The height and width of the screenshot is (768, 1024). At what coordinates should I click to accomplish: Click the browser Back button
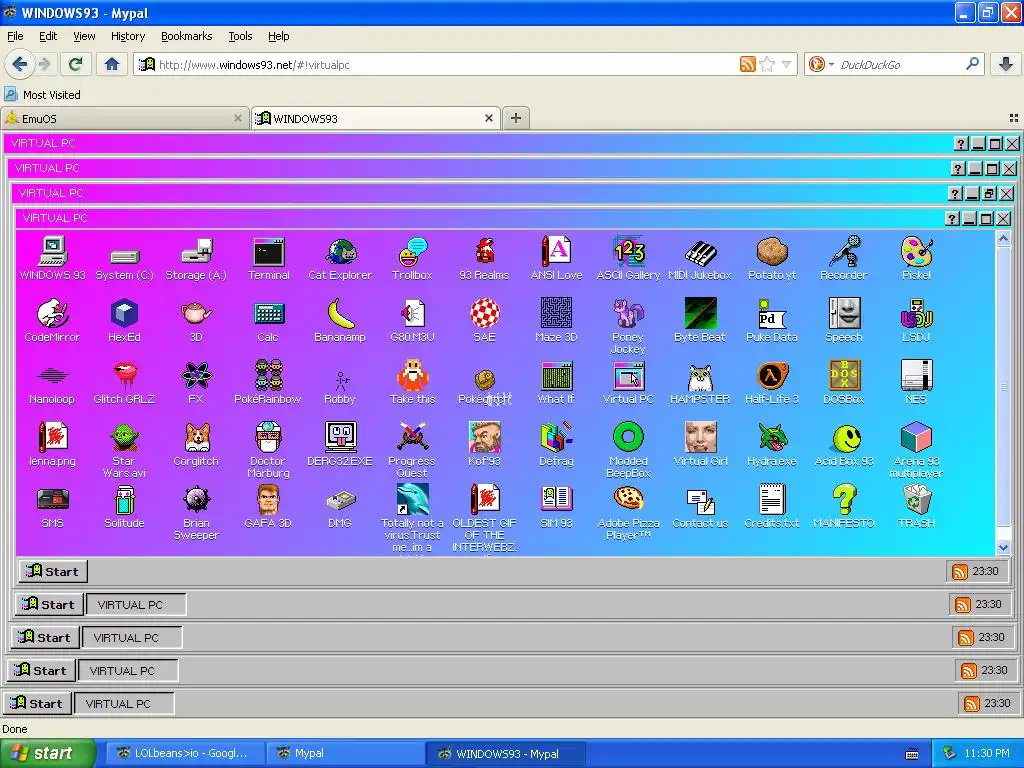tap(19, 64)
